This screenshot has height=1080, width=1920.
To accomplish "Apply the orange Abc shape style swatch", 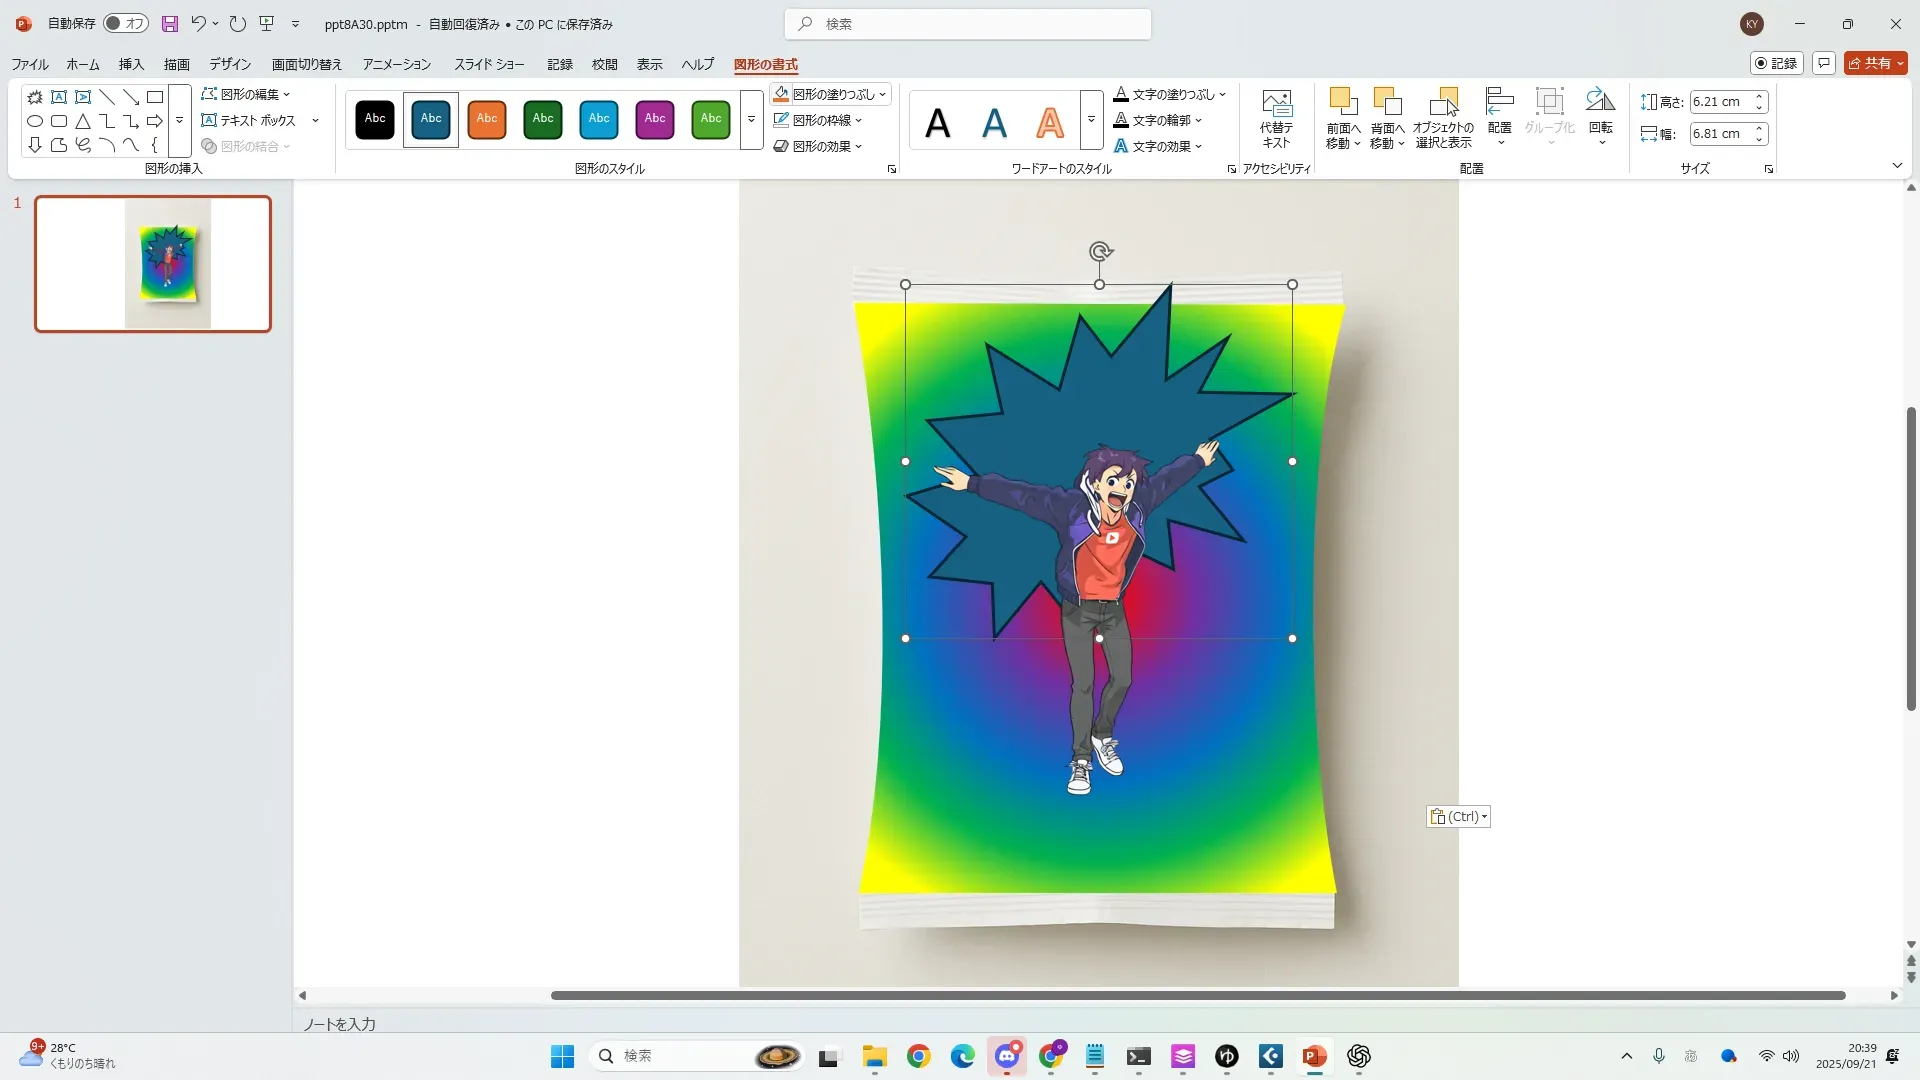I will point(487,119).
